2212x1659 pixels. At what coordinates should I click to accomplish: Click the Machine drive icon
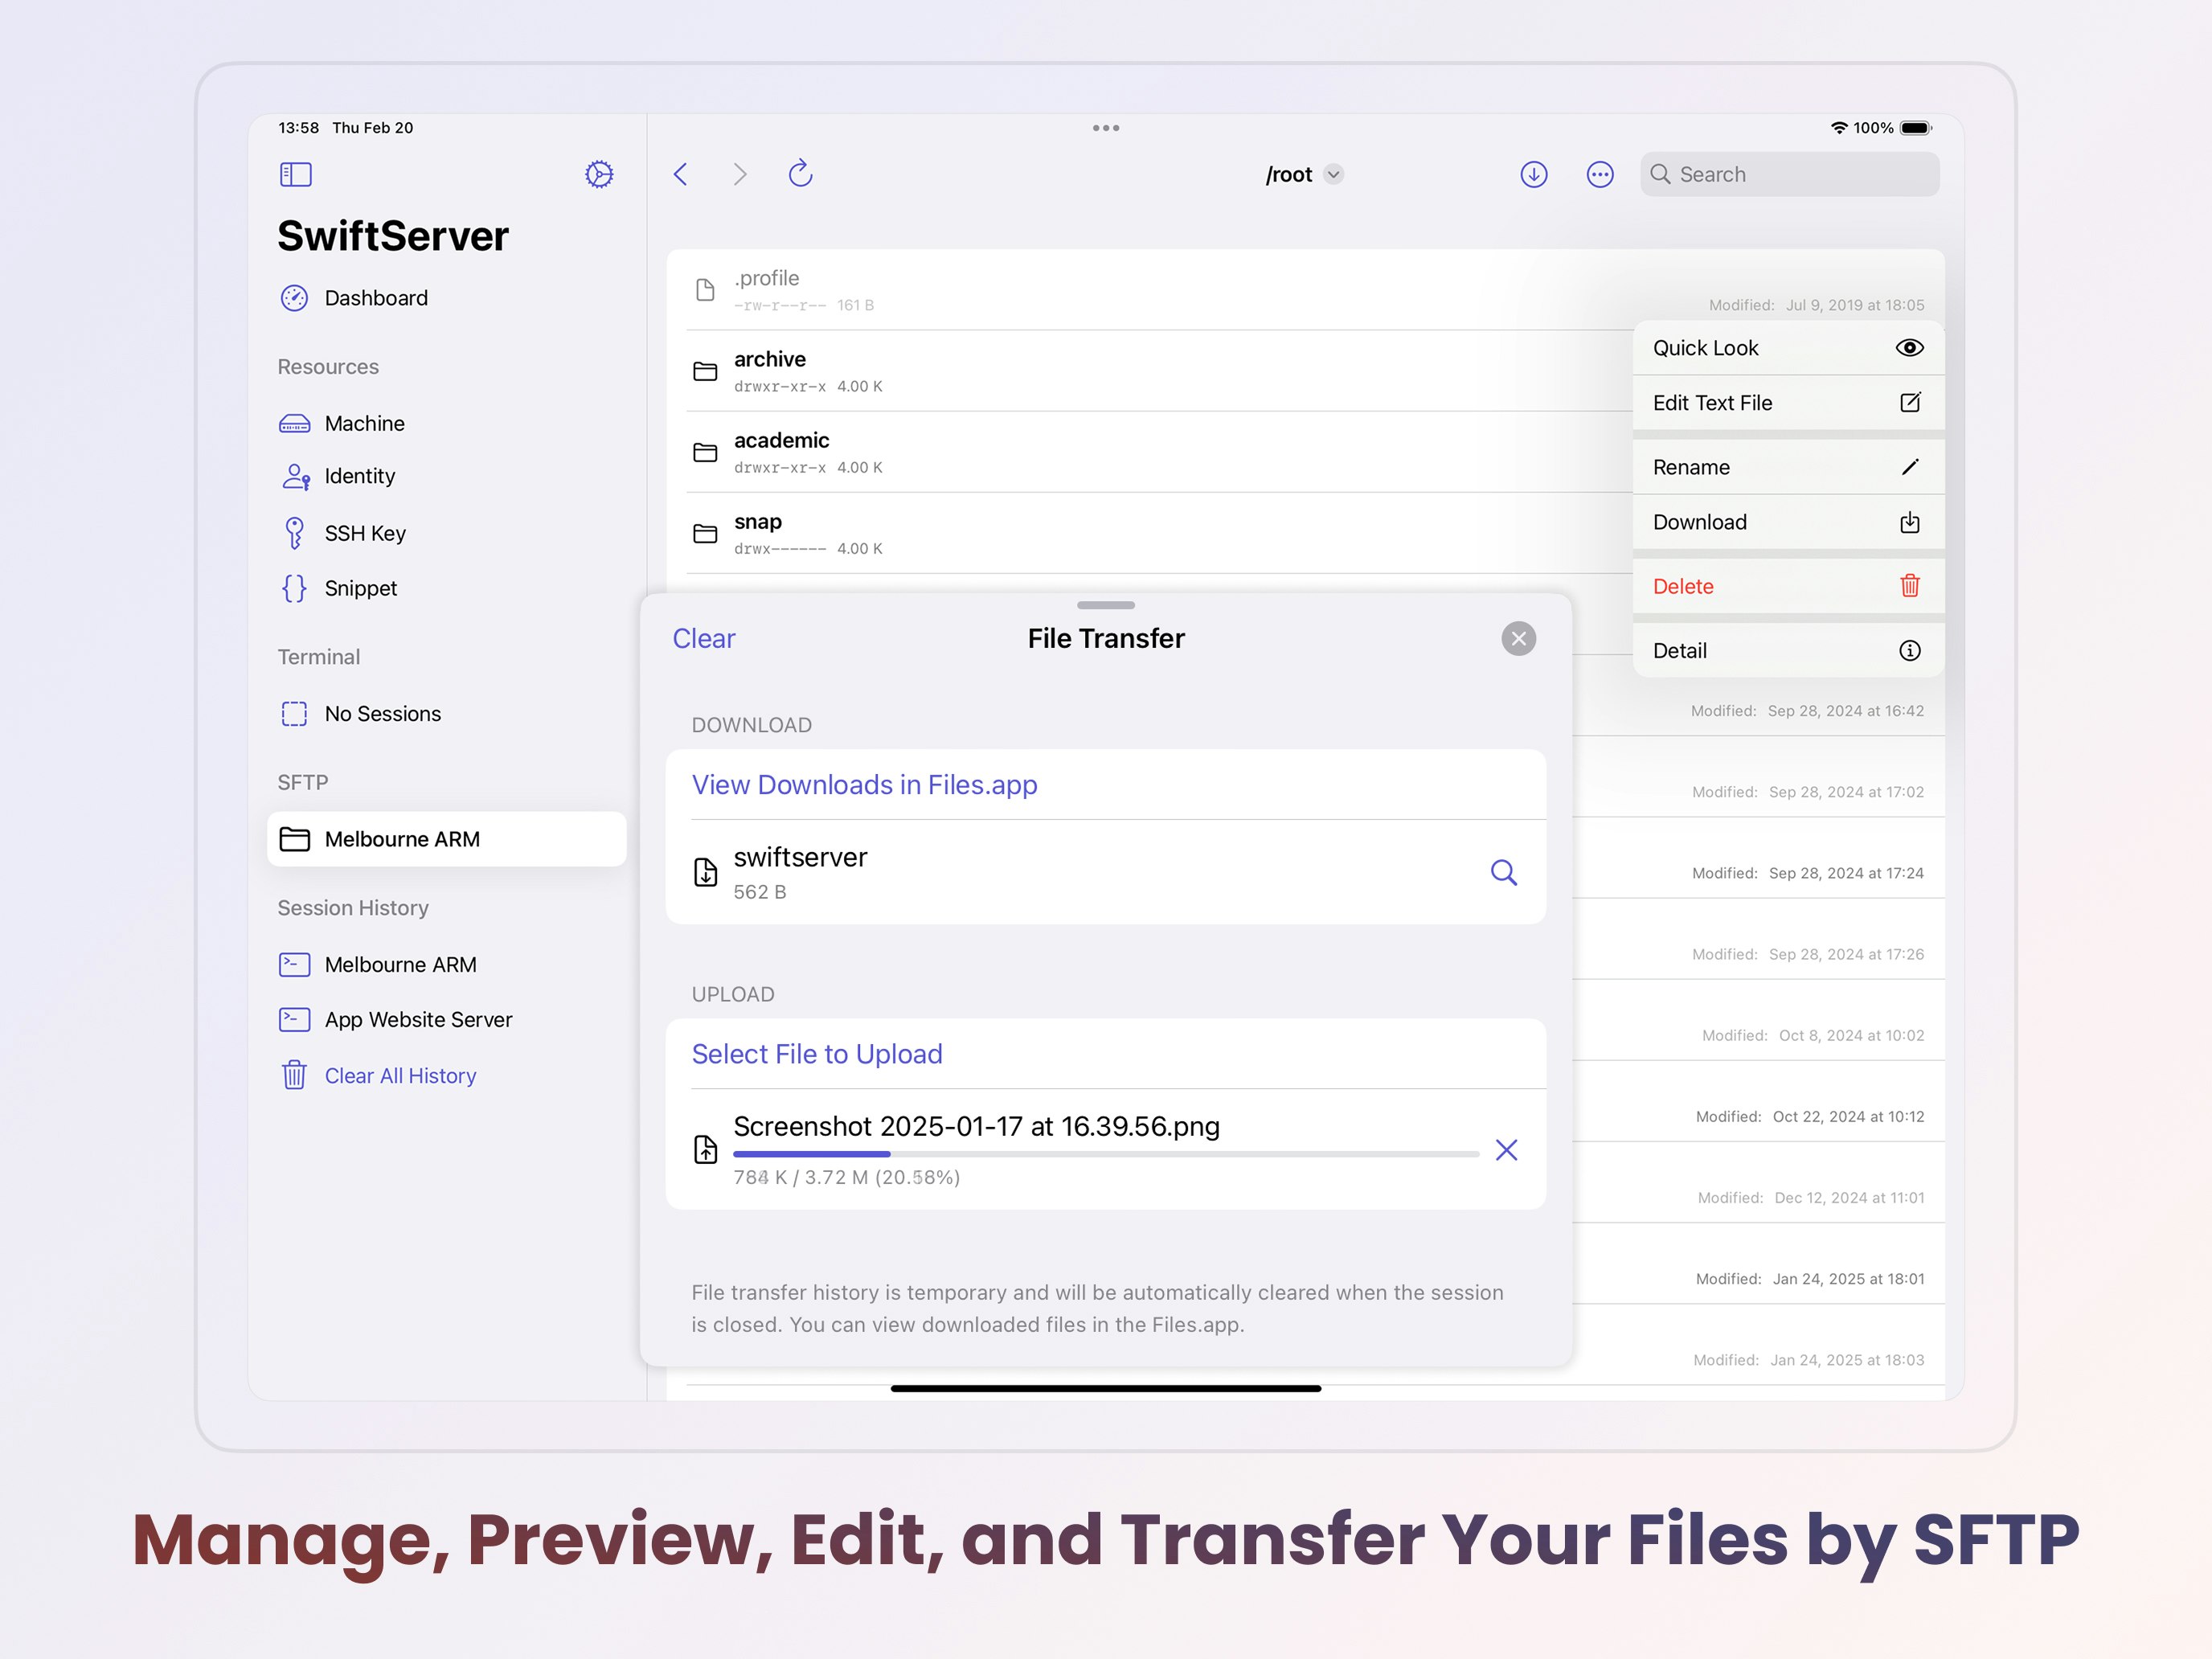294,424
